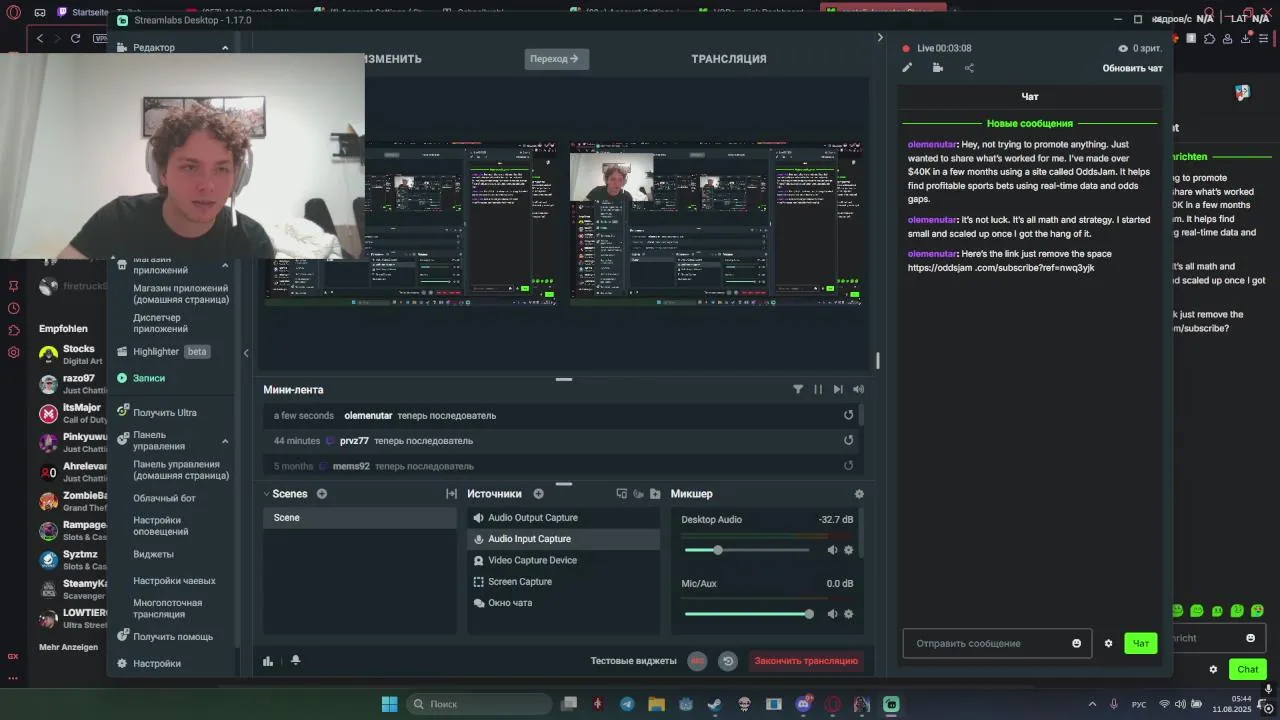Open the oddsjam link in chat message
Viewport: 1280px width, 720px height.
pos(1001,268)
